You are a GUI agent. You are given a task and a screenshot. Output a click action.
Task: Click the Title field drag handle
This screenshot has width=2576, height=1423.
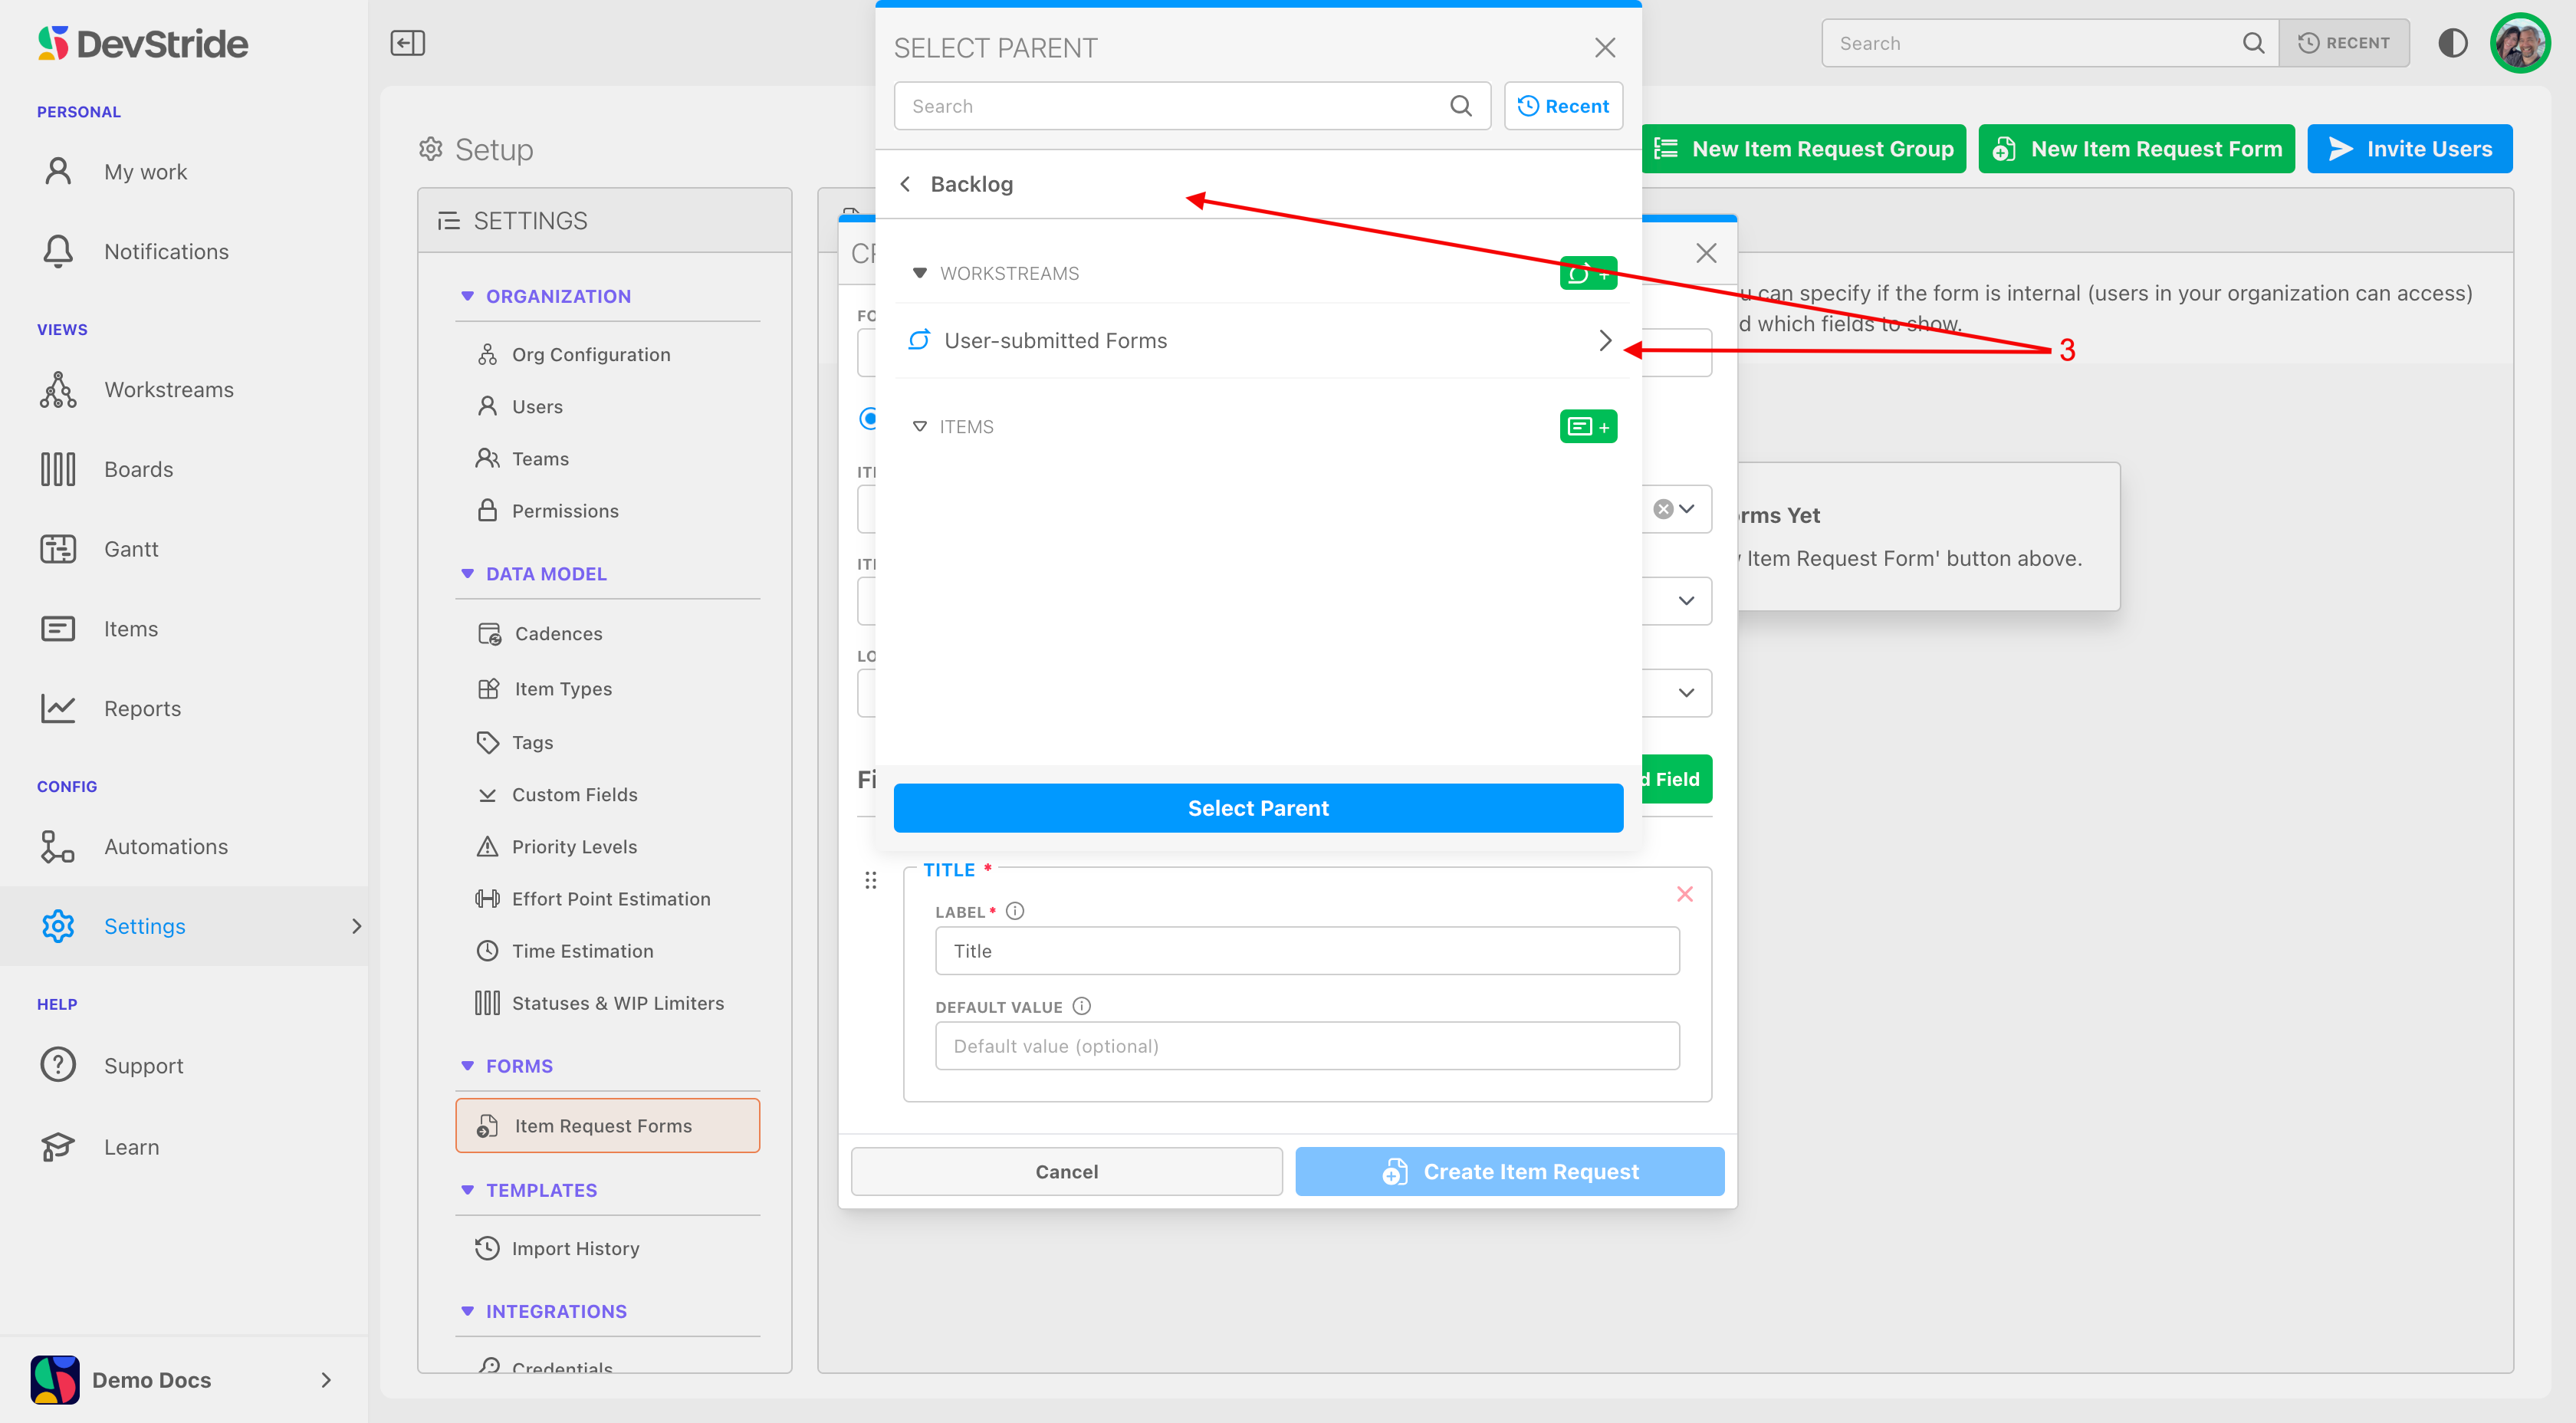point(870,880)
